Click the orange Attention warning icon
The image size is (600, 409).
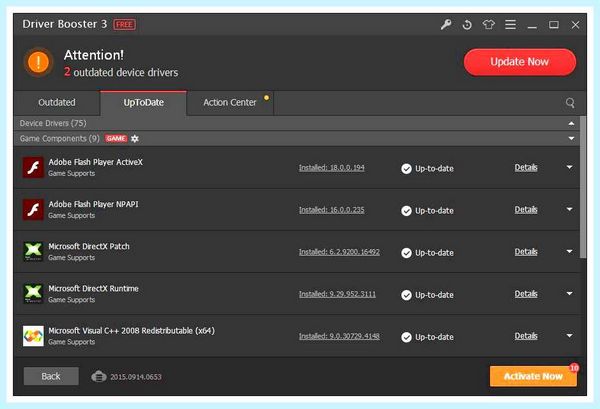pyautogui.click(x=38, y=62)
